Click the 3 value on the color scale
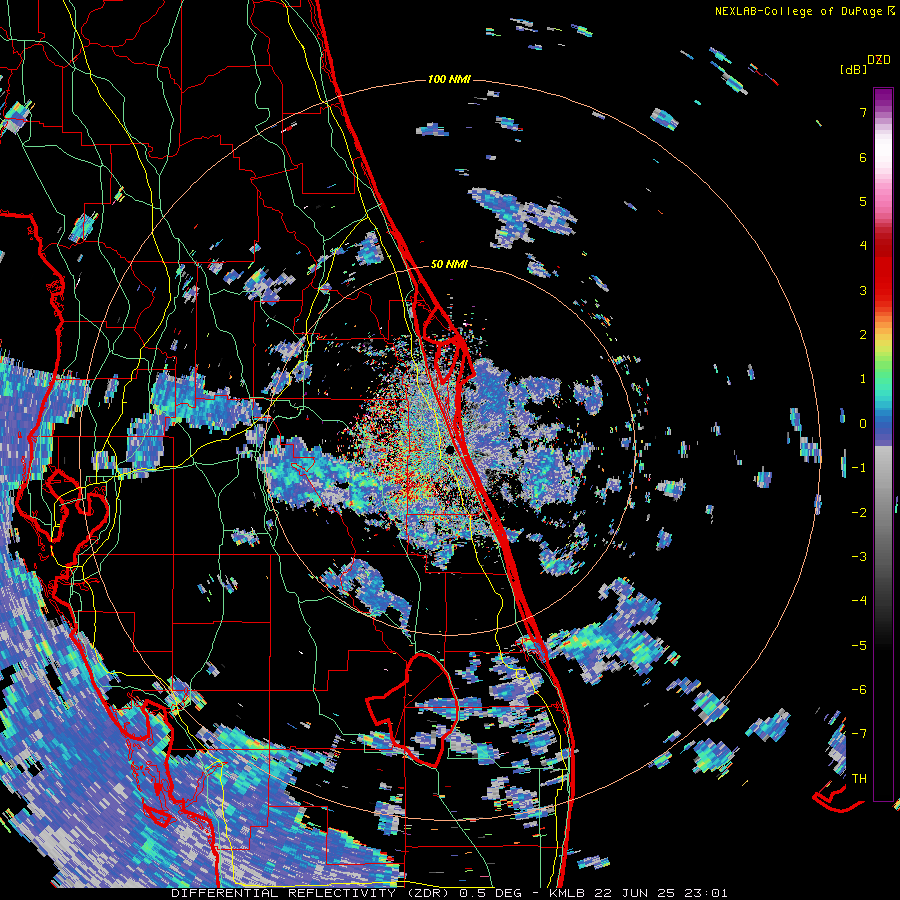The height and width of the screenshot is (900, 900). pyautogui.click(x=863, y=290)
